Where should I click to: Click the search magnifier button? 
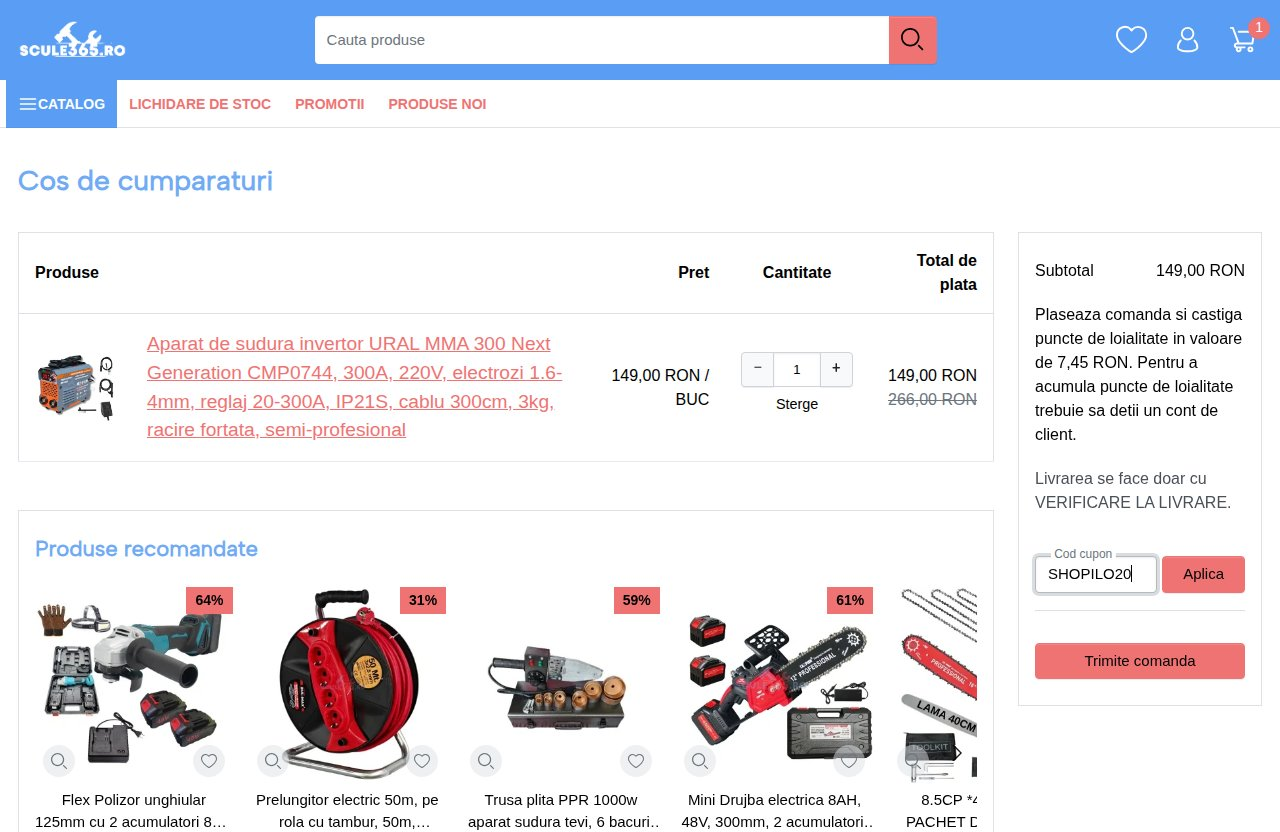pyautogui.click(x=912, y=40)
